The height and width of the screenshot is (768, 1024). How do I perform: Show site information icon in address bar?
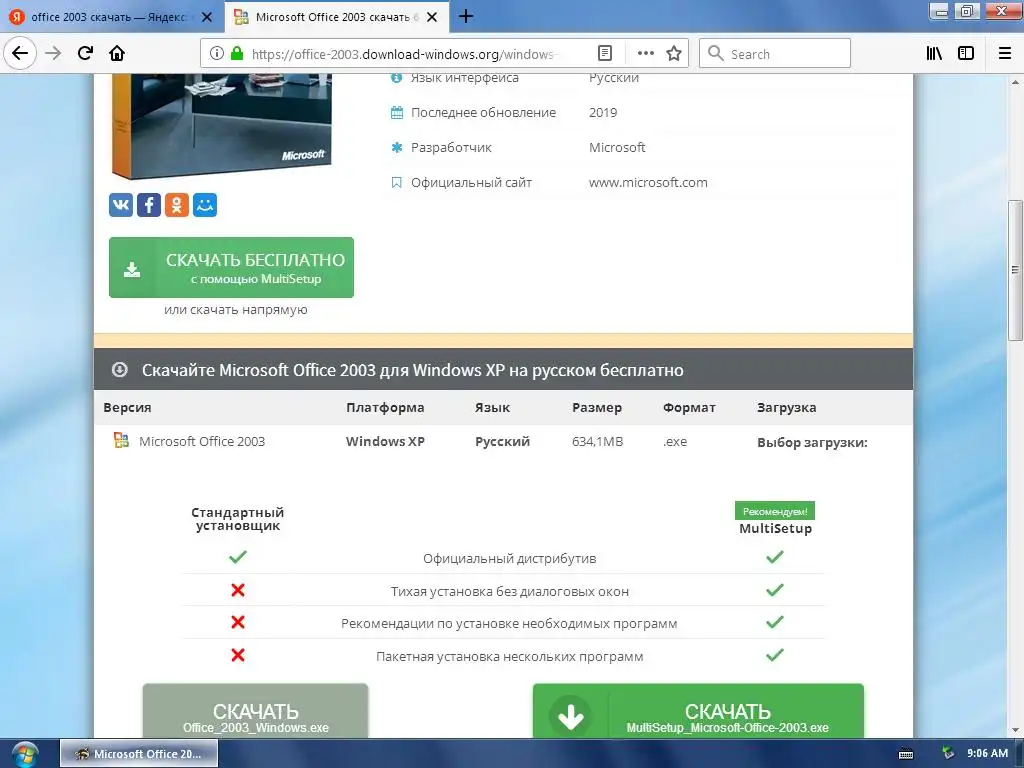click(x=216, y=54)
